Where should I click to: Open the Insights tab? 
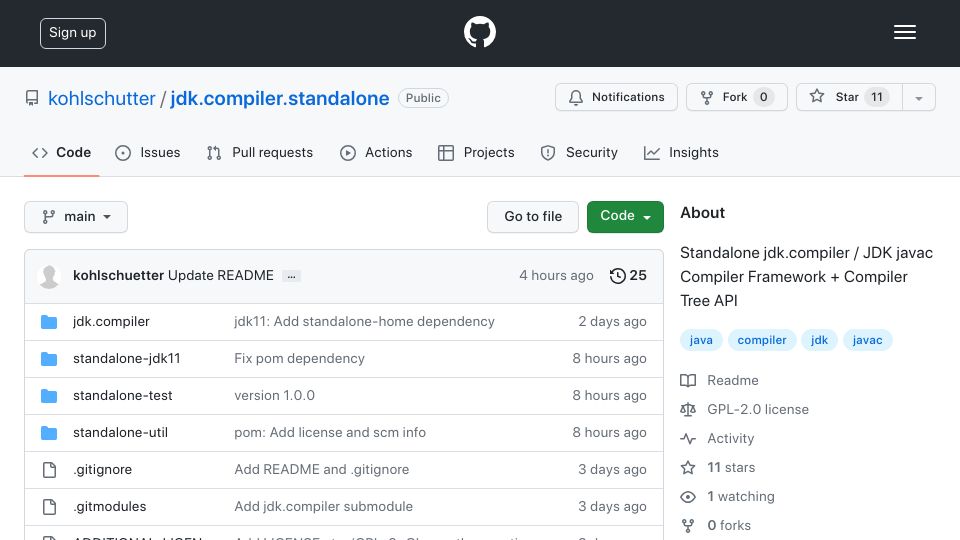click(681, 152)
